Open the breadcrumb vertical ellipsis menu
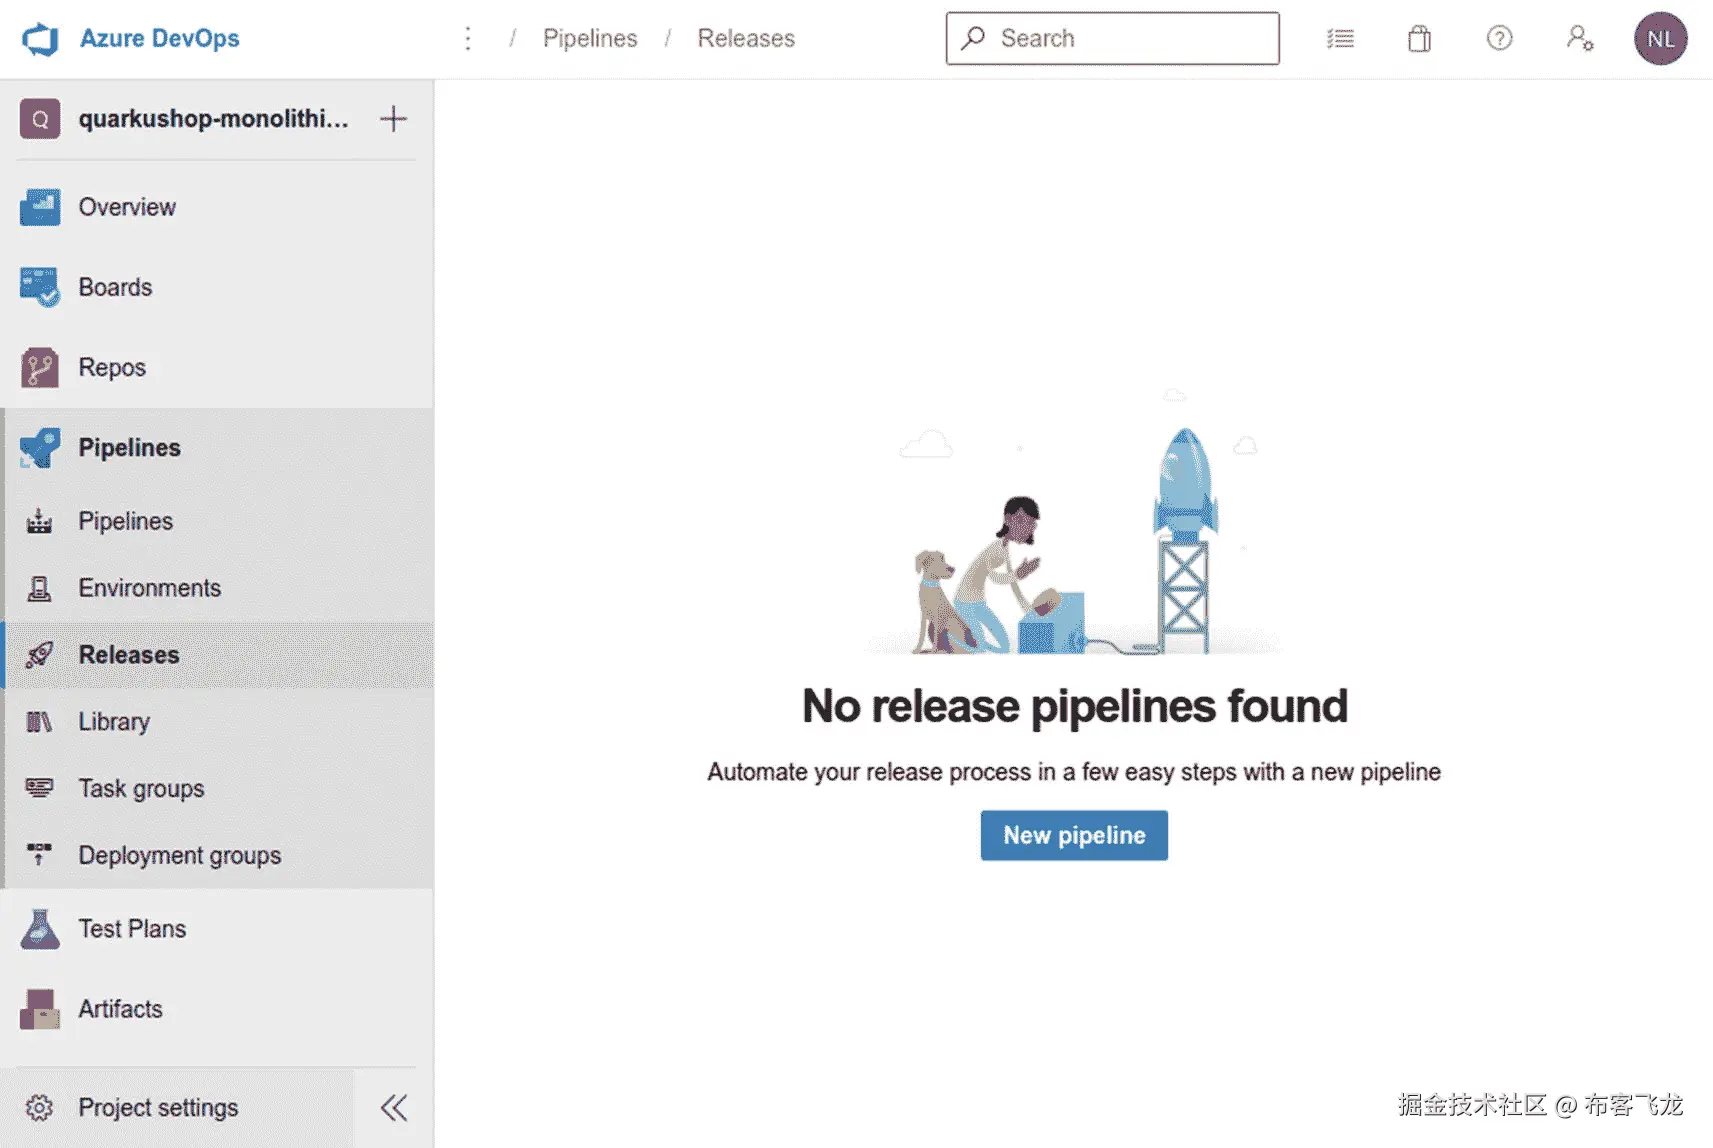1713x1148 pixels. (x=467, y=39)
